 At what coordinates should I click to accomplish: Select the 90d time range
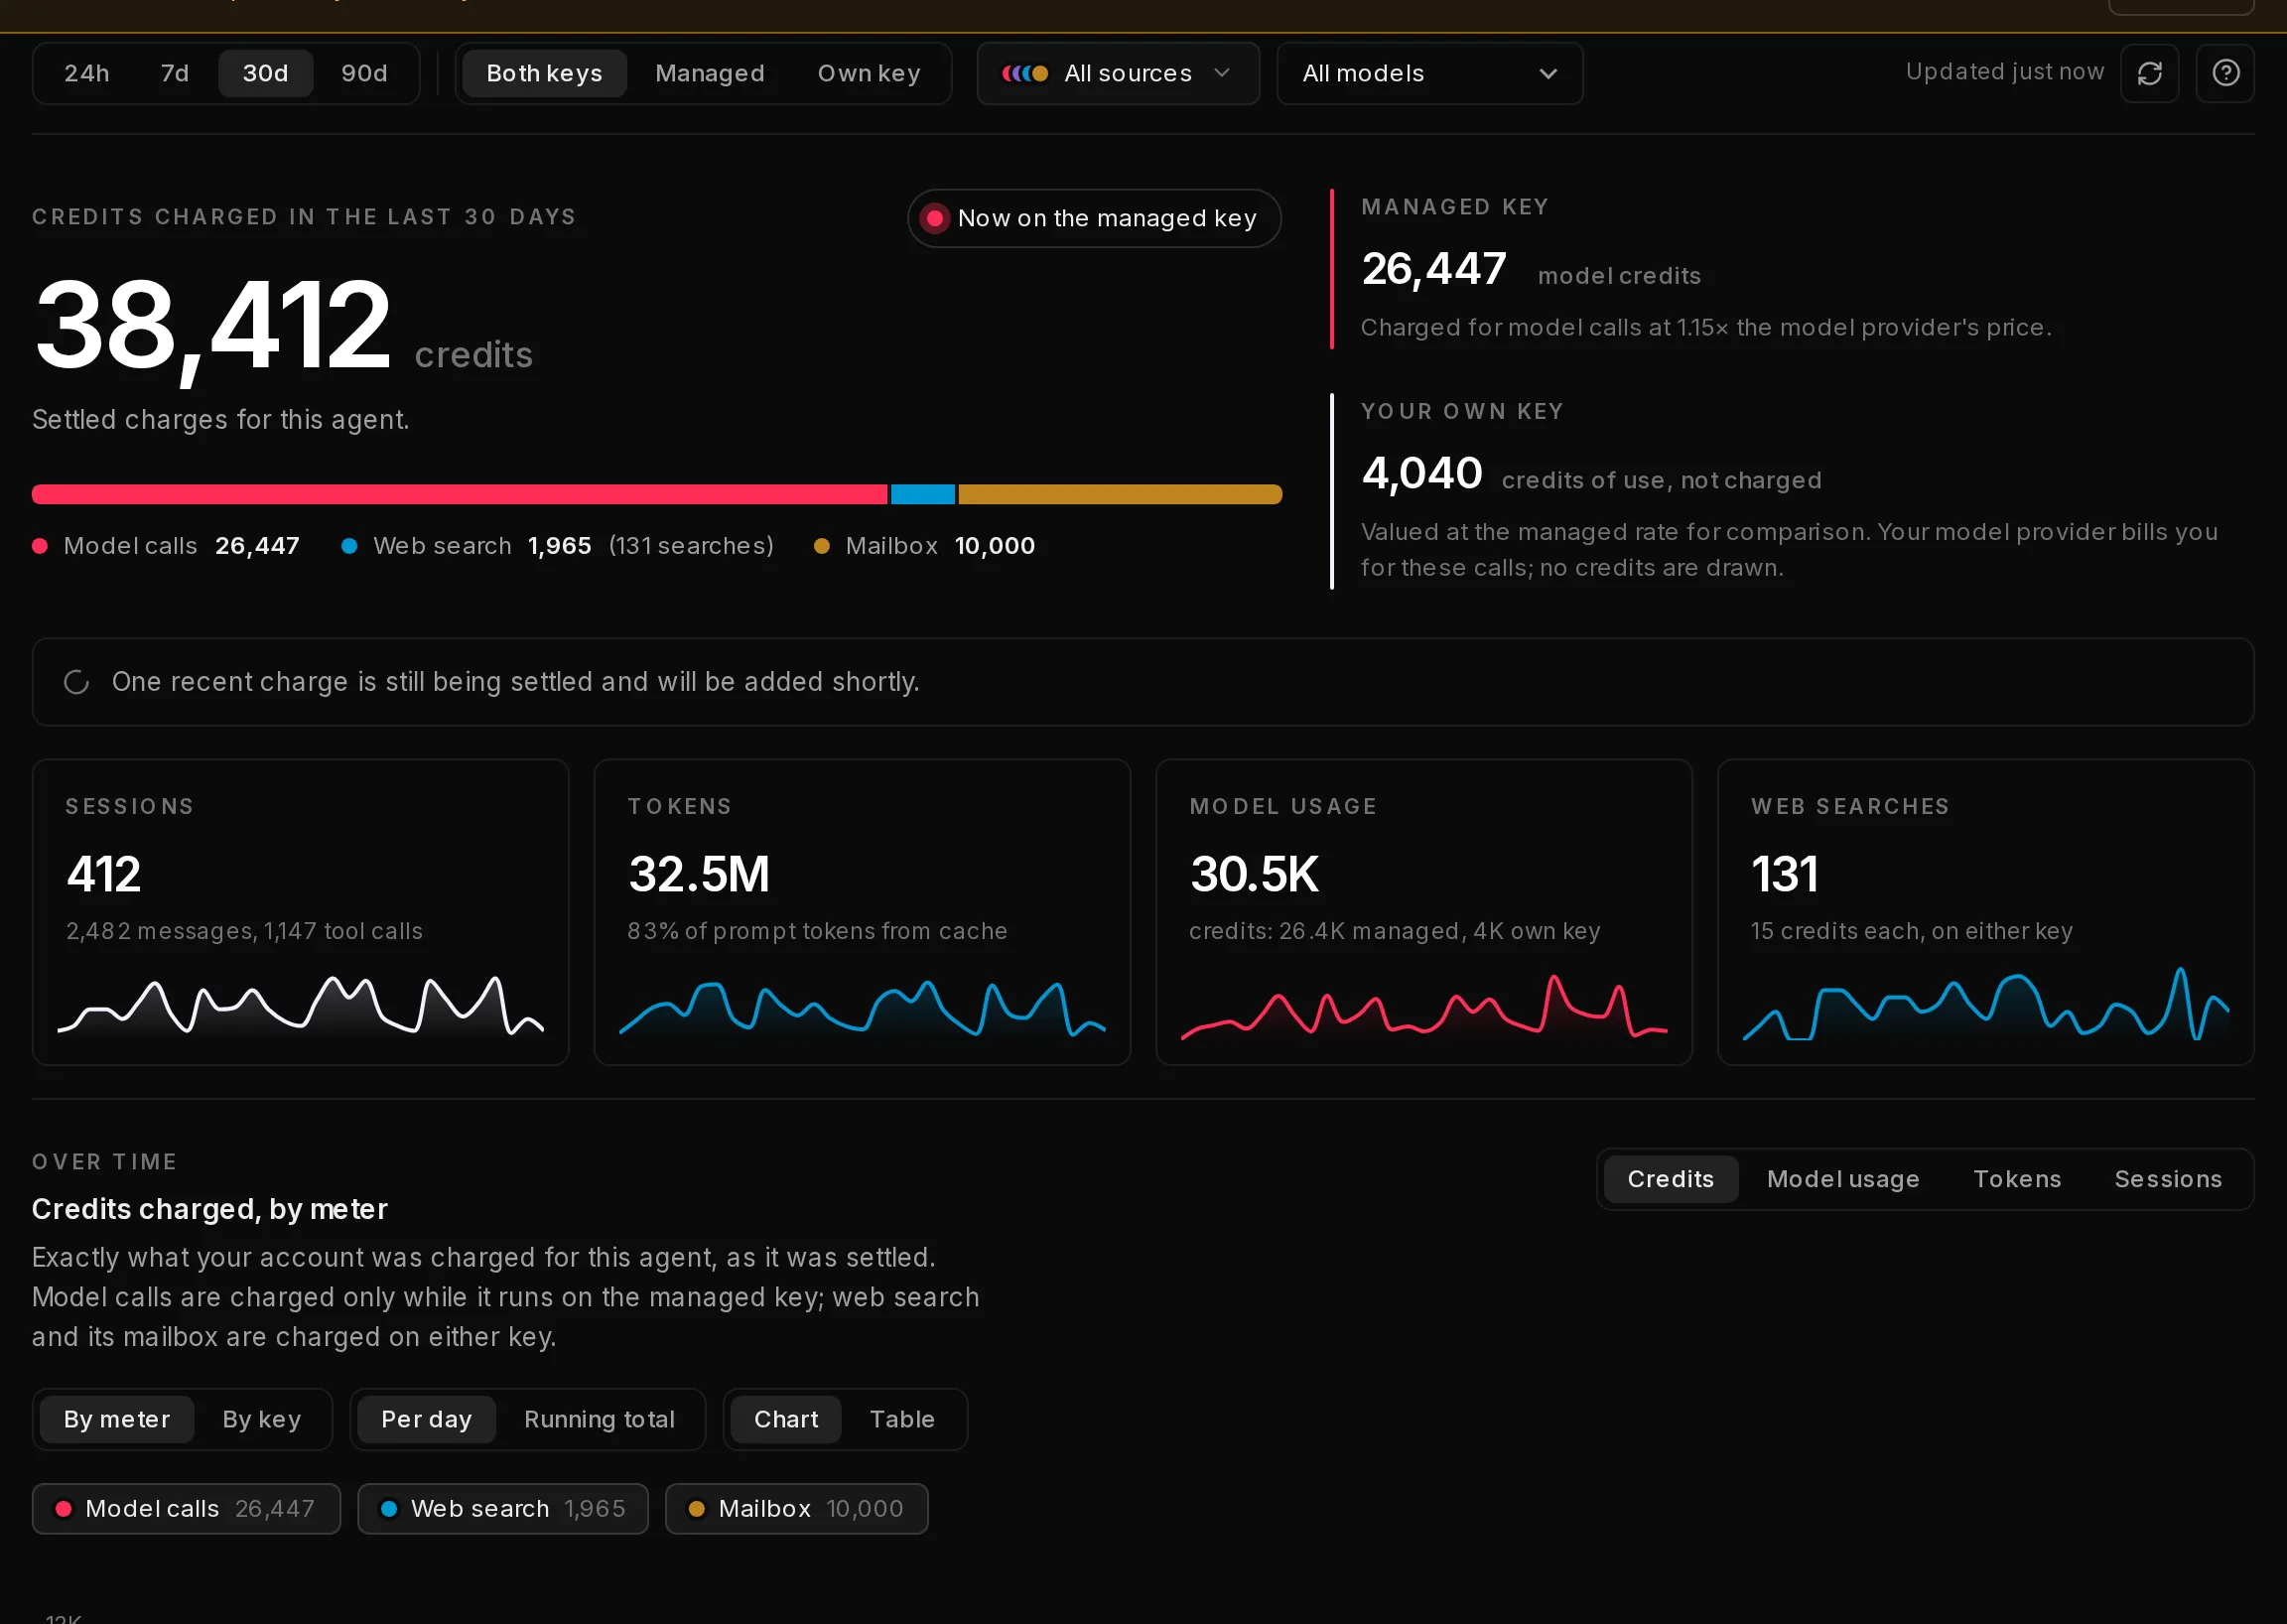(x=364, y=73)
